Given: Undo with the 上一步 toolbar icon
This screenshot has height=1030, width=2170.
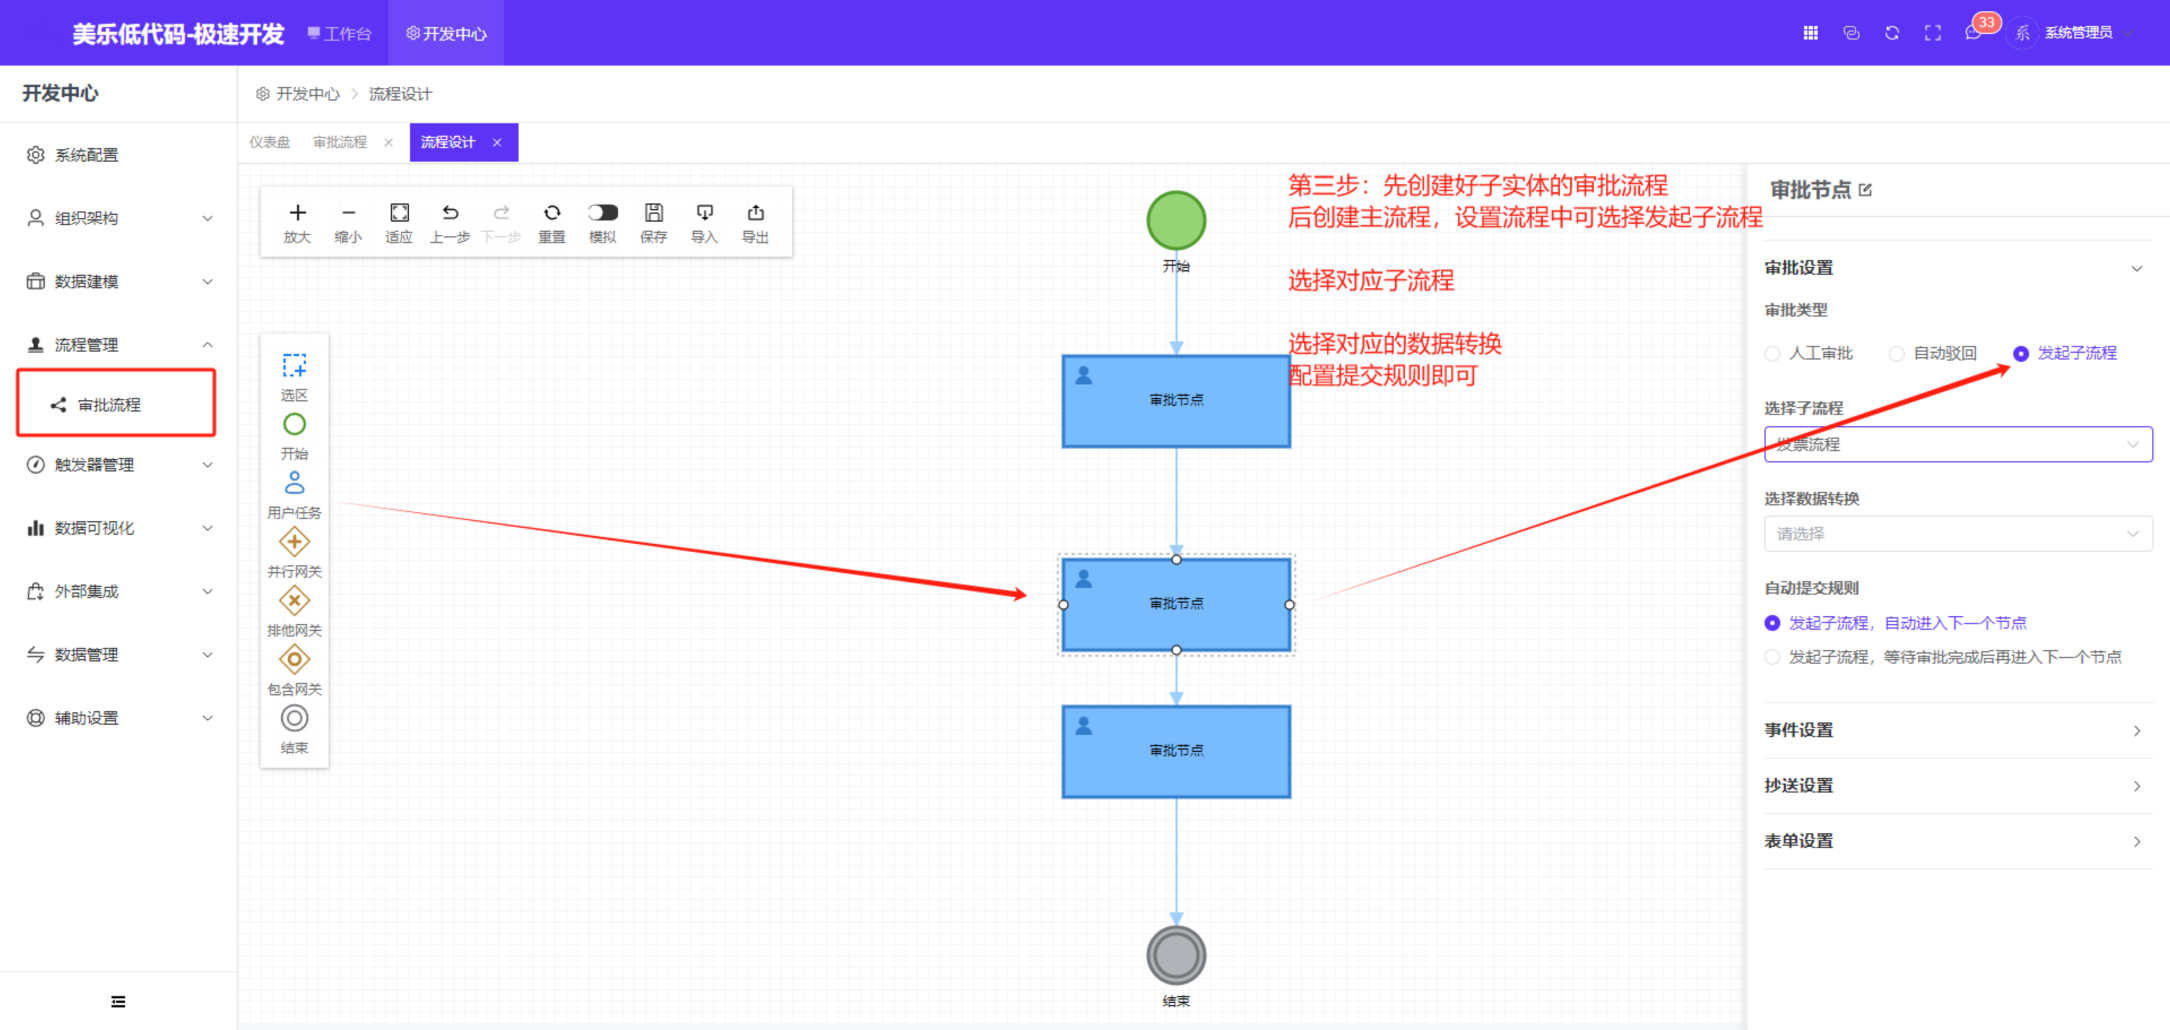Looking at the screenshot, I should (x=450, y=213).
